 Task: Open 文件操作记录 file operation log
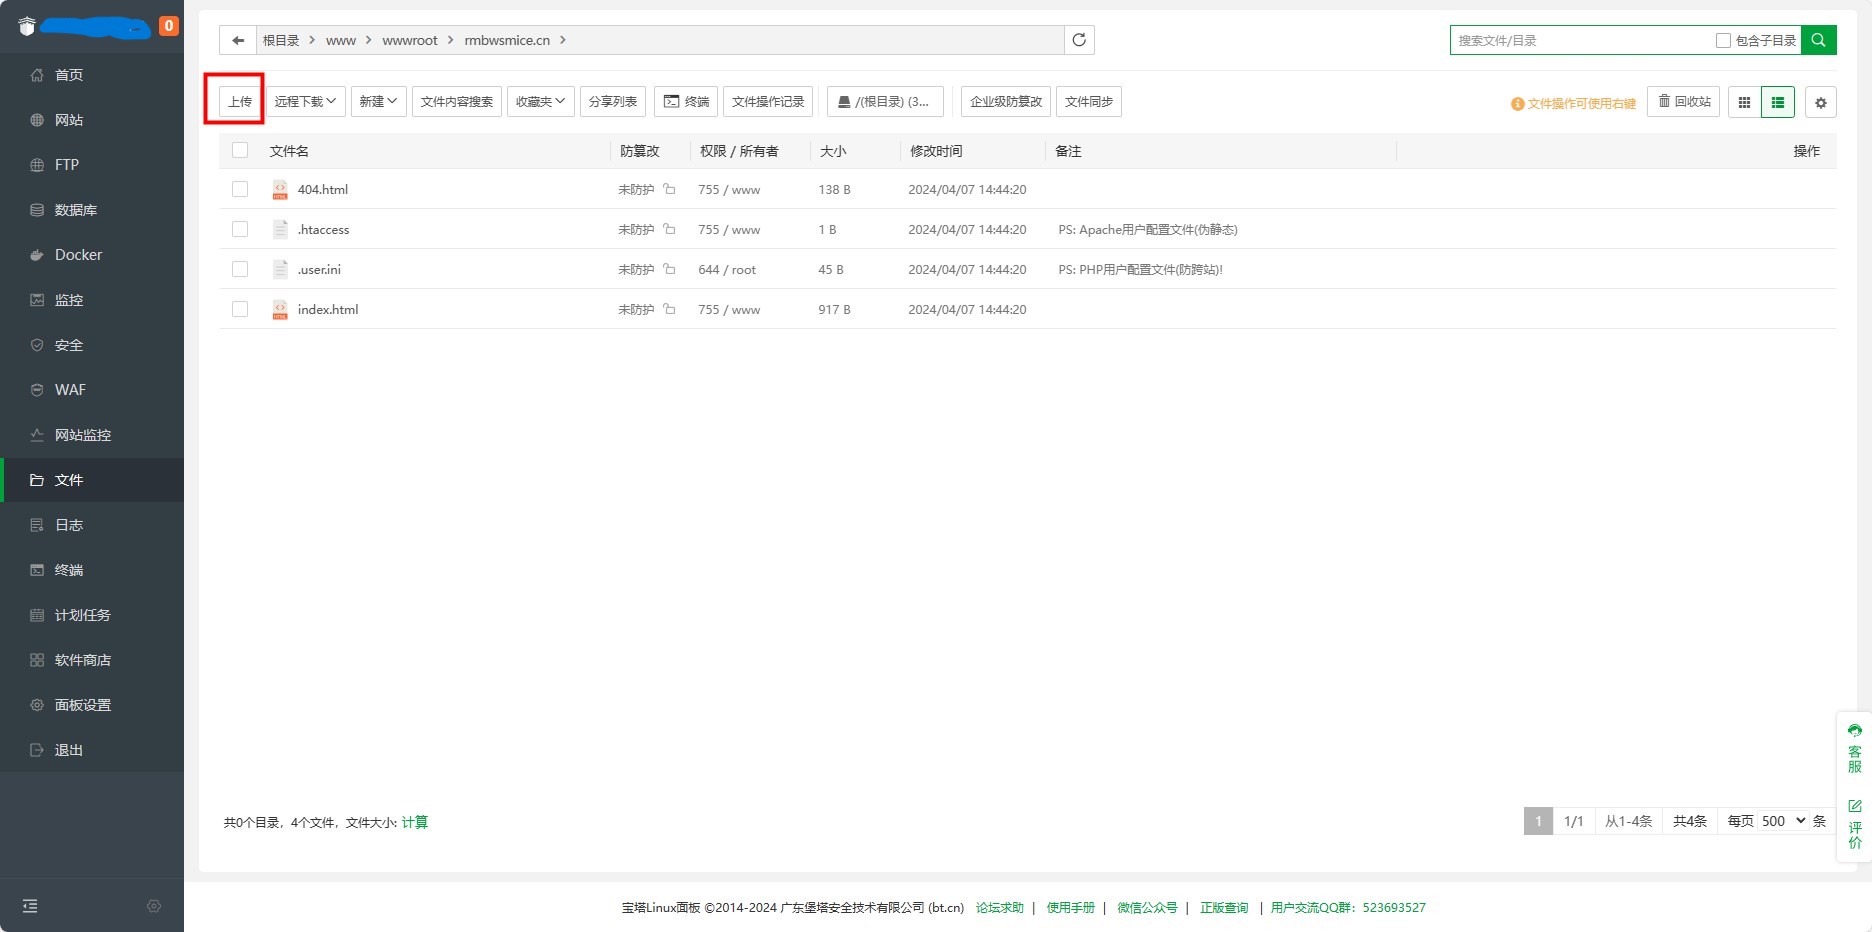pyautogui.click(x=768, y=101)
